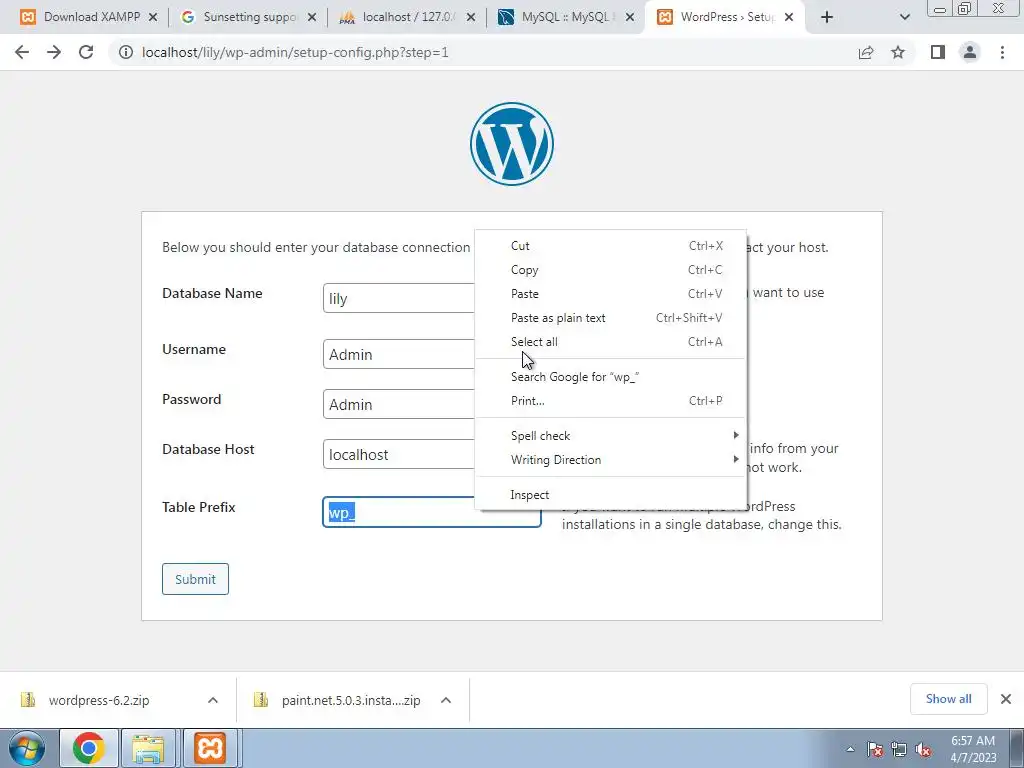
Task: Open downloaded paint.net zip file
Action: pyautogui.click(x=351, y=700)
